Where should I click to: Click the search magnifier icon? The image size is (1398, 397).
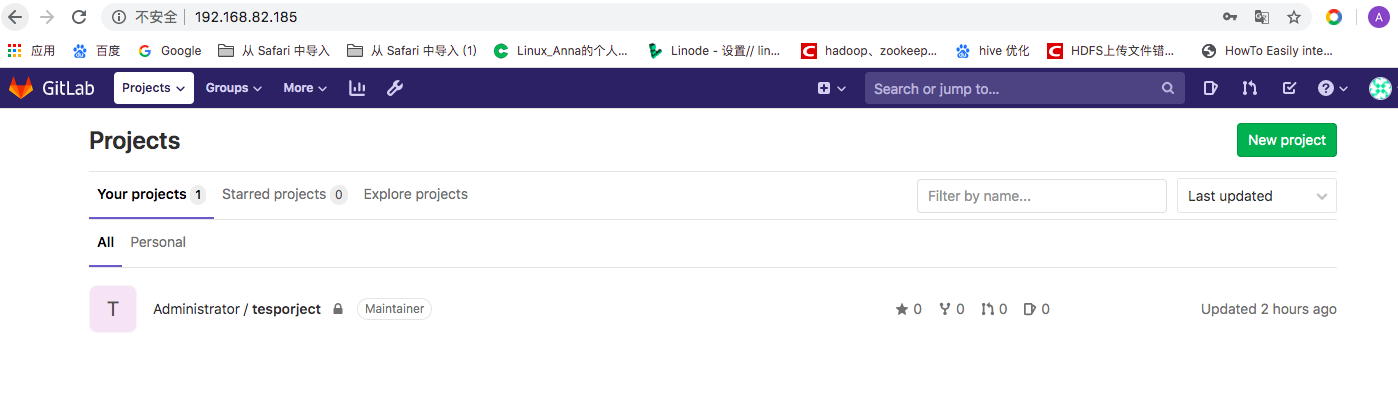[1168, 88]
